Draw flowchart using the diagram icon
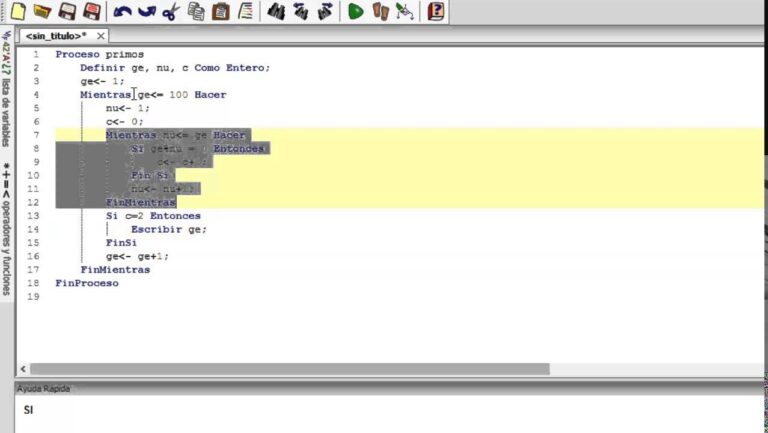 point(405,12)
